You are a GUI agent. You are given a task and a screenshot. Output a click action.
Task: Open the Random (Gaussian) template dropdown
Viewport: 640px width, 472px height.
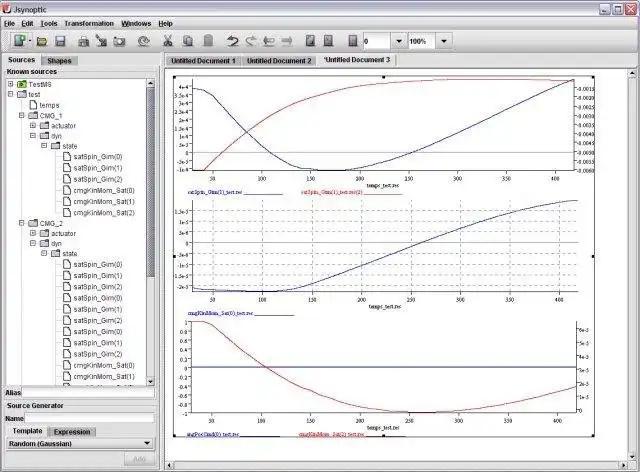pyautogui.click(x=80, y=443)
